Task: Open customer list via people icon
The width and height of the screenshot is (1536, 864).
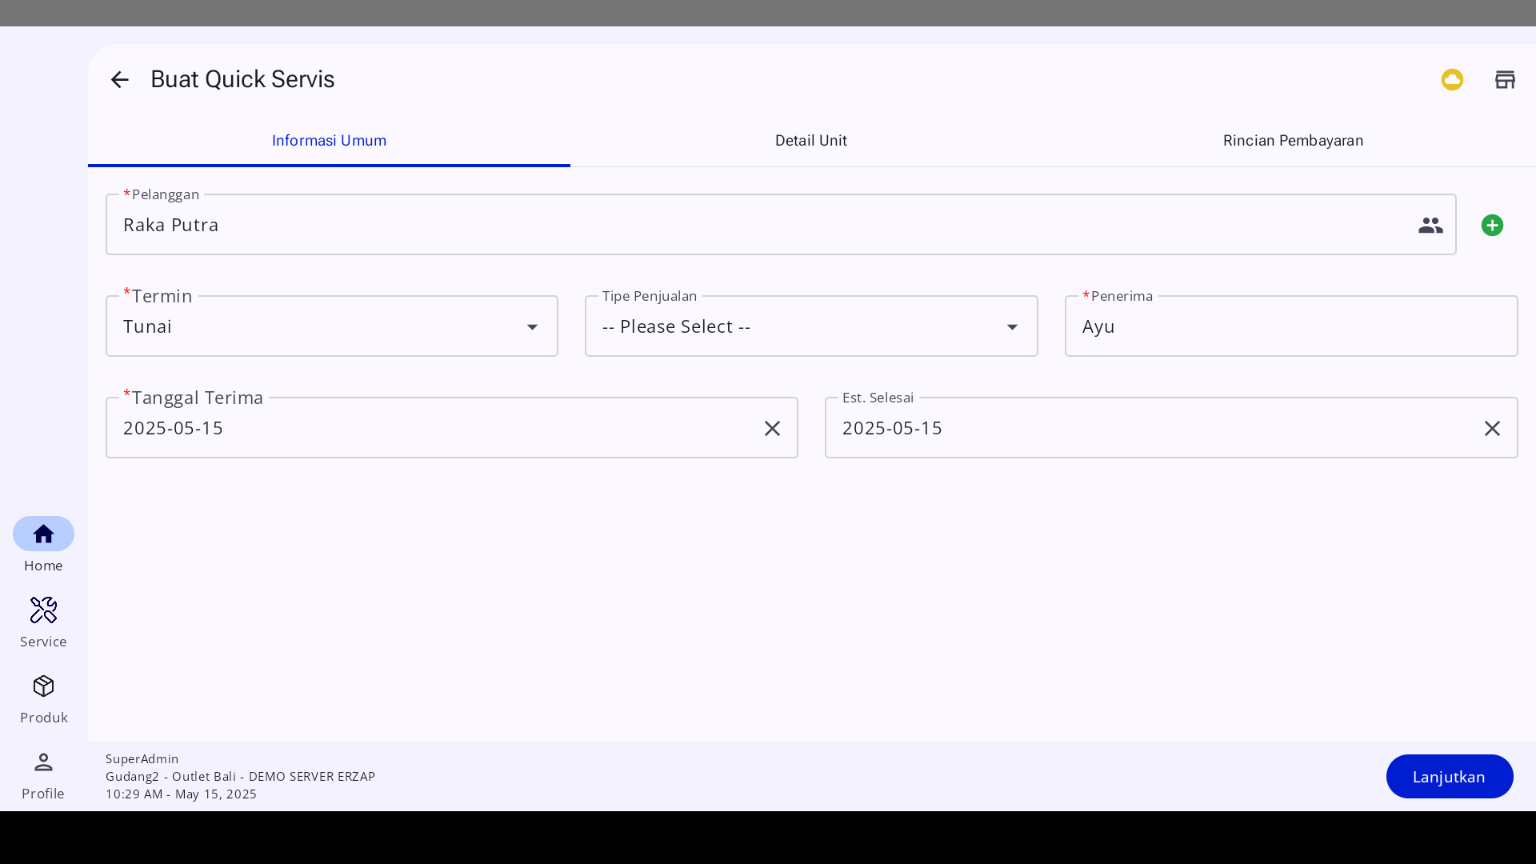Action: pyautogui.click(x=1430, y=225)
